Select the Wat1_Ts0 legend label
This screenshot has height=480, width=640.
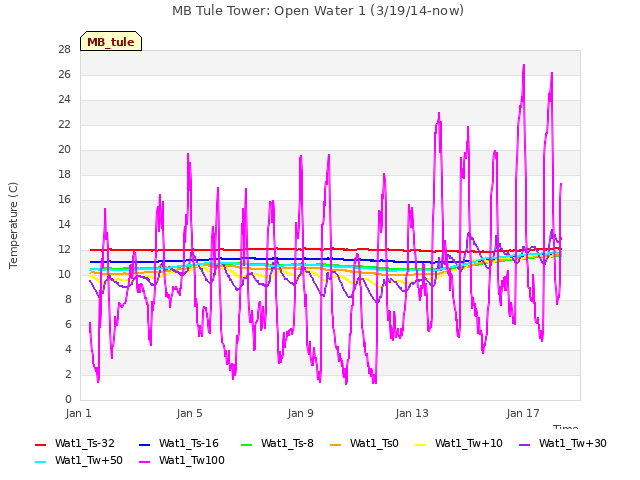pyautogui.click(x=374, y=443)
